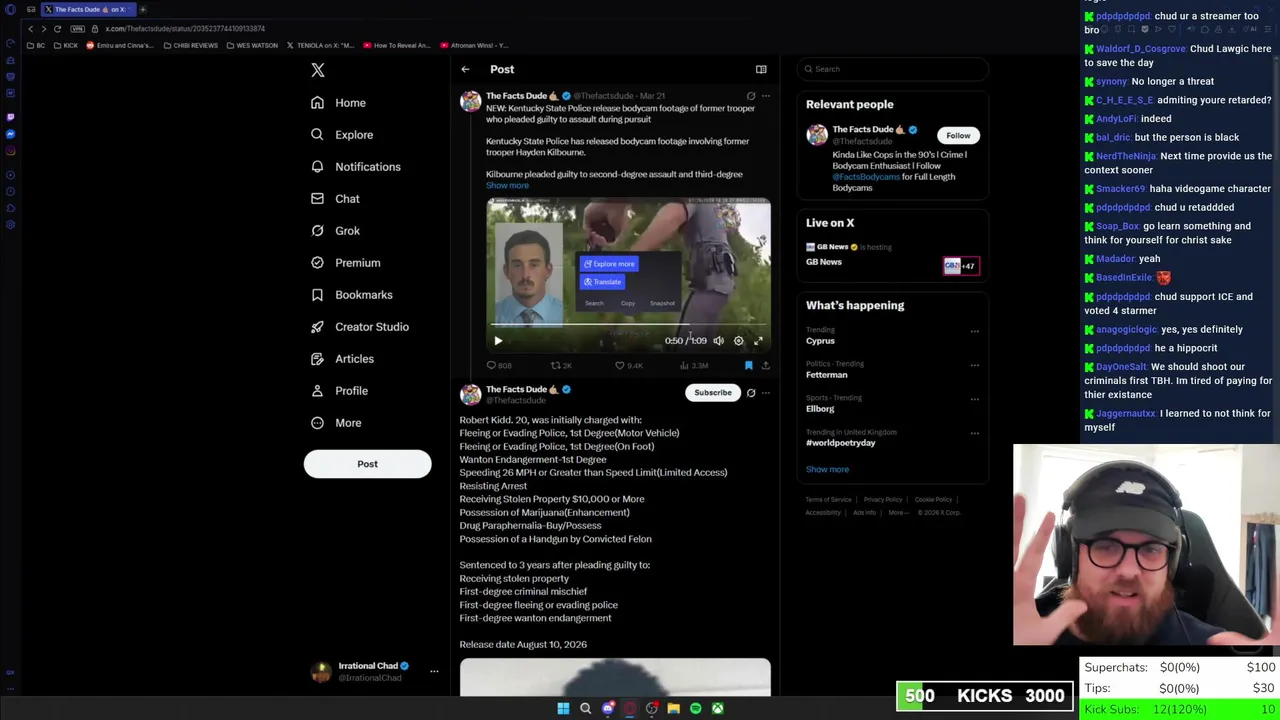The width and height of the screenshot is (1280, 720).
Task: Click Grok icon beside Subscribe button
Action: click(x=751, y=393)
